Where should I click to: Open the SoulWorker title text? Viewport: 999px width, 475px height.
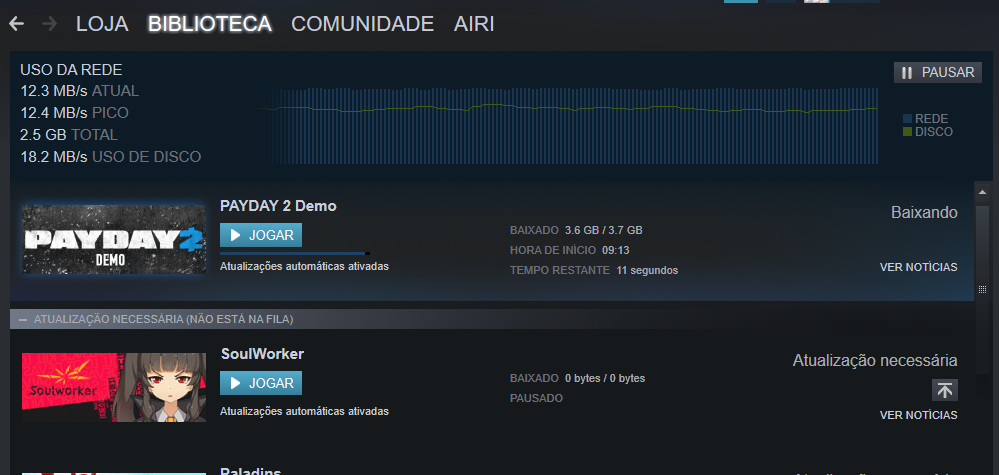click(x=262, y=354)
